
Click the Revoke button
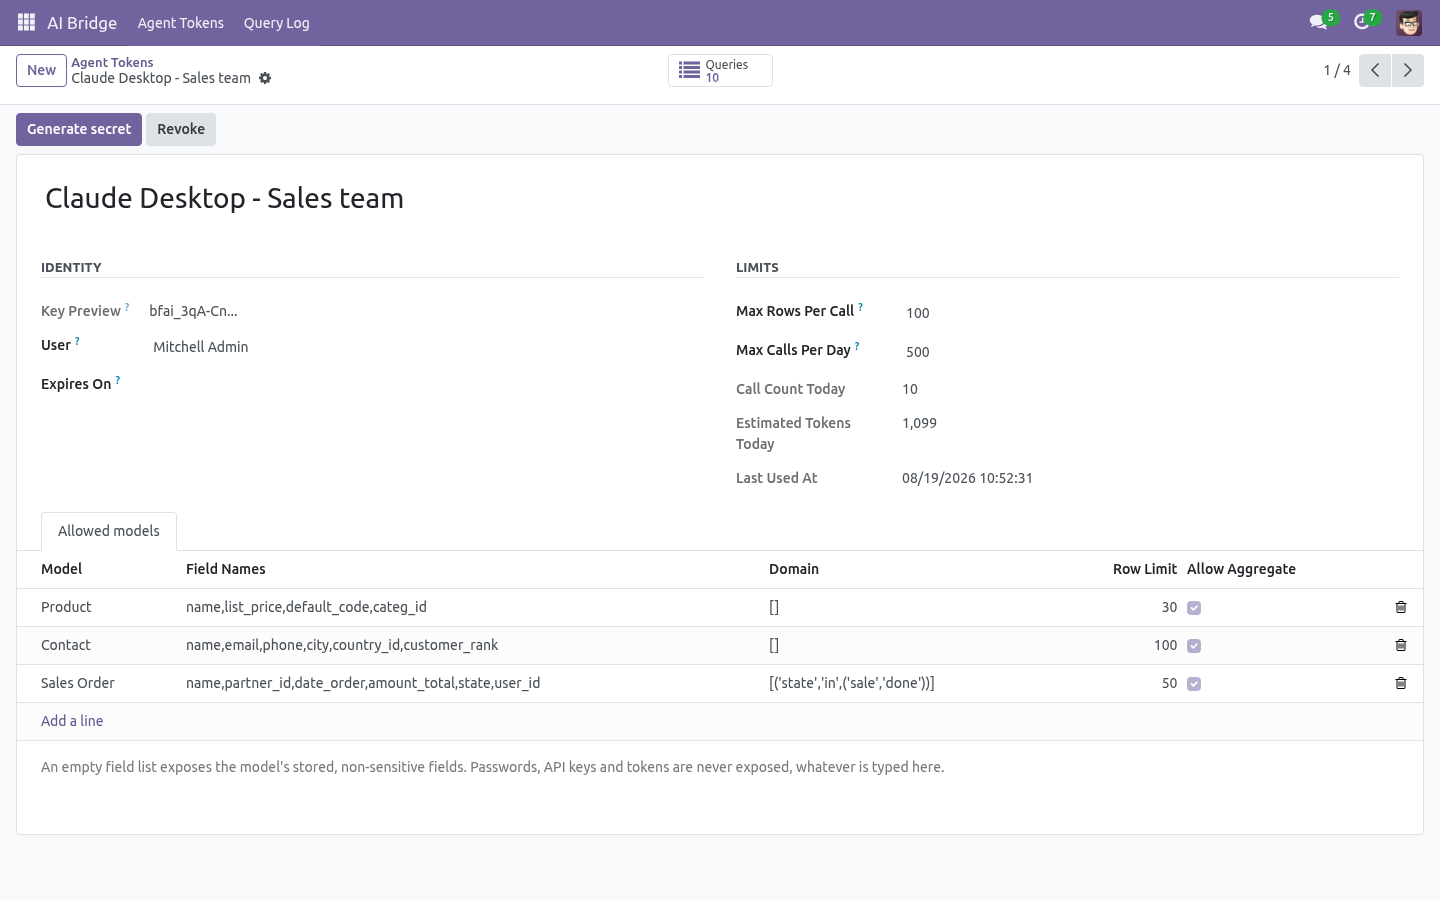click(x=181, y=129)
